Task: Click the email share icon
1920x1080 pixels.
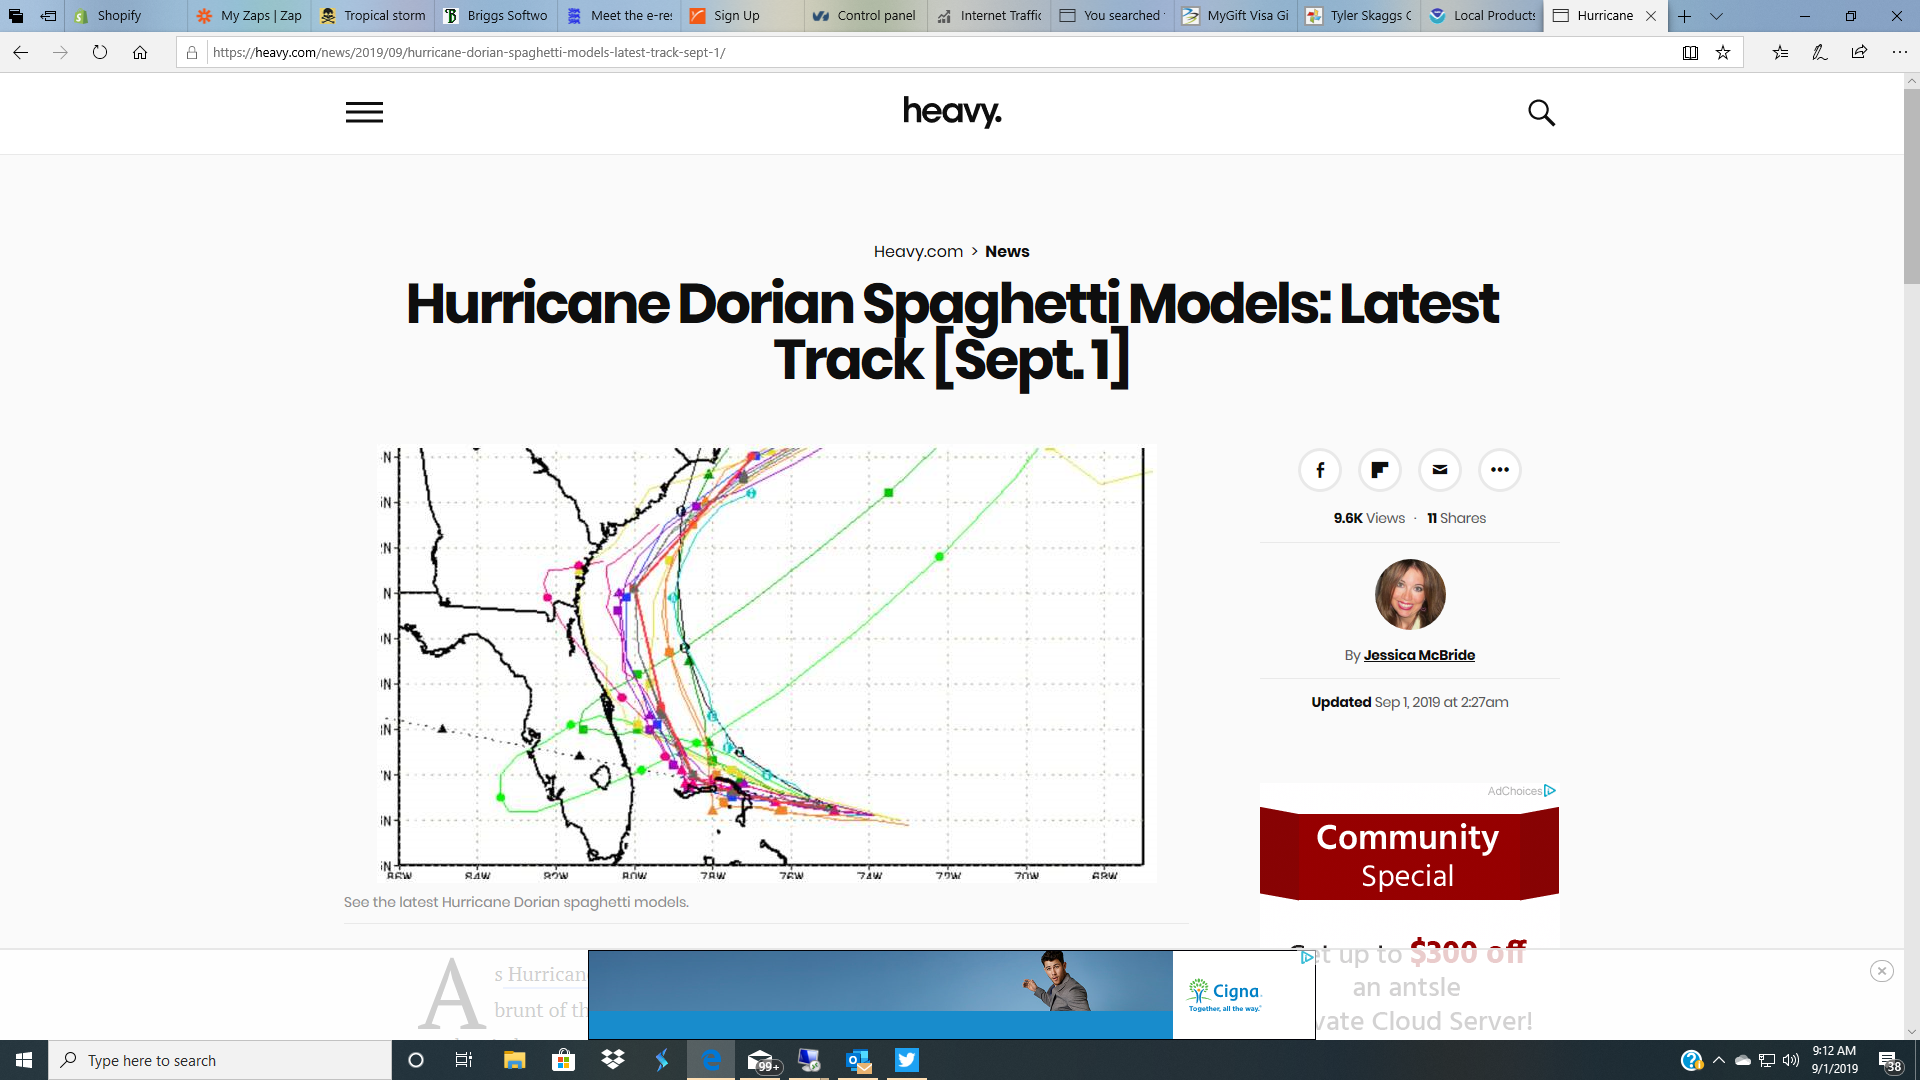Action: 1439,469
